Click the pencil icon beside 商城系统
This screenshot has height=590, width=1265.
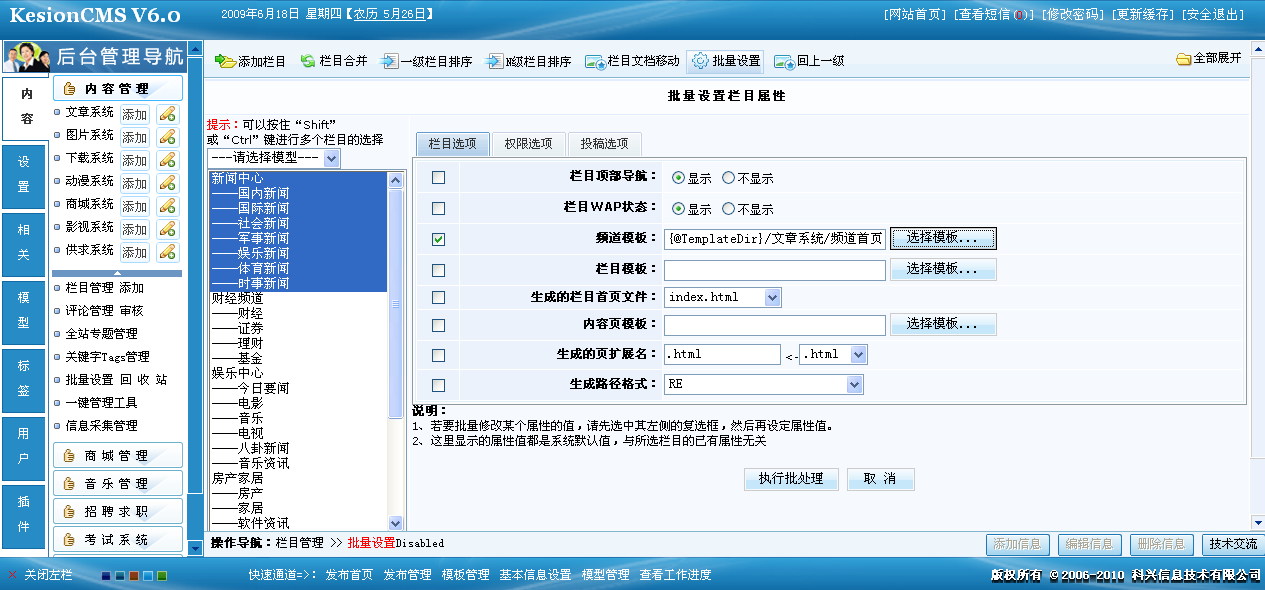coord(167,206)
